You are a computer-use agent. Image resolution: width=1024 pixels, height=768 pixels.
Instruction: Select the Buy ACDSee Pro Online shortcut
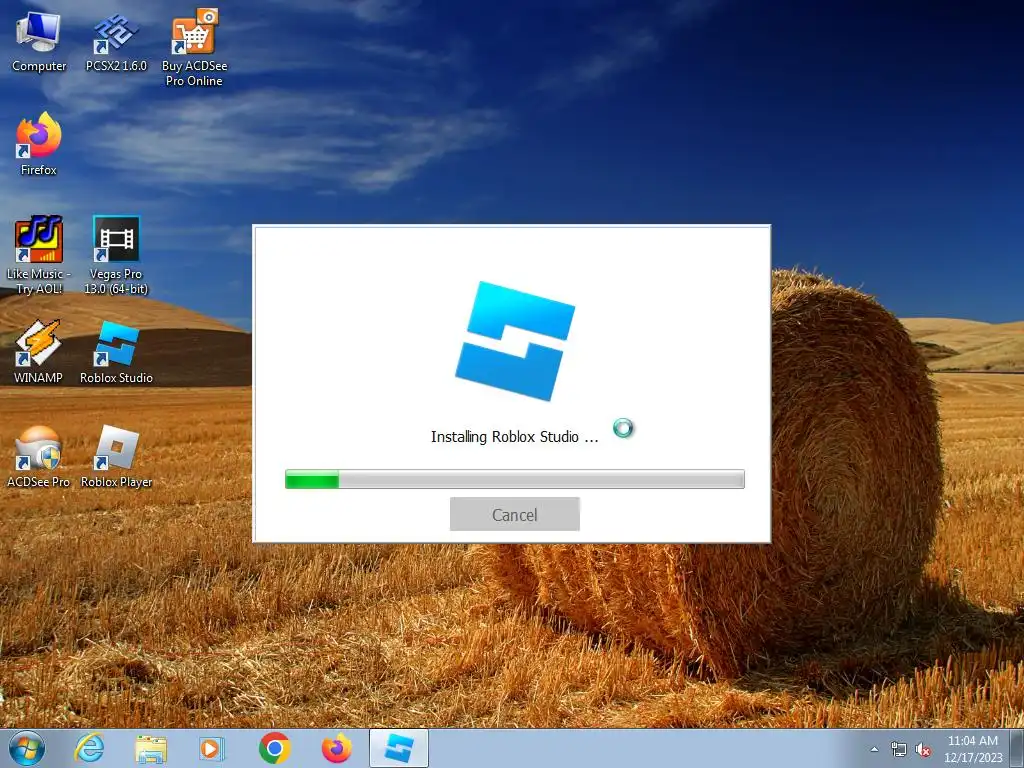pos(194,48)
